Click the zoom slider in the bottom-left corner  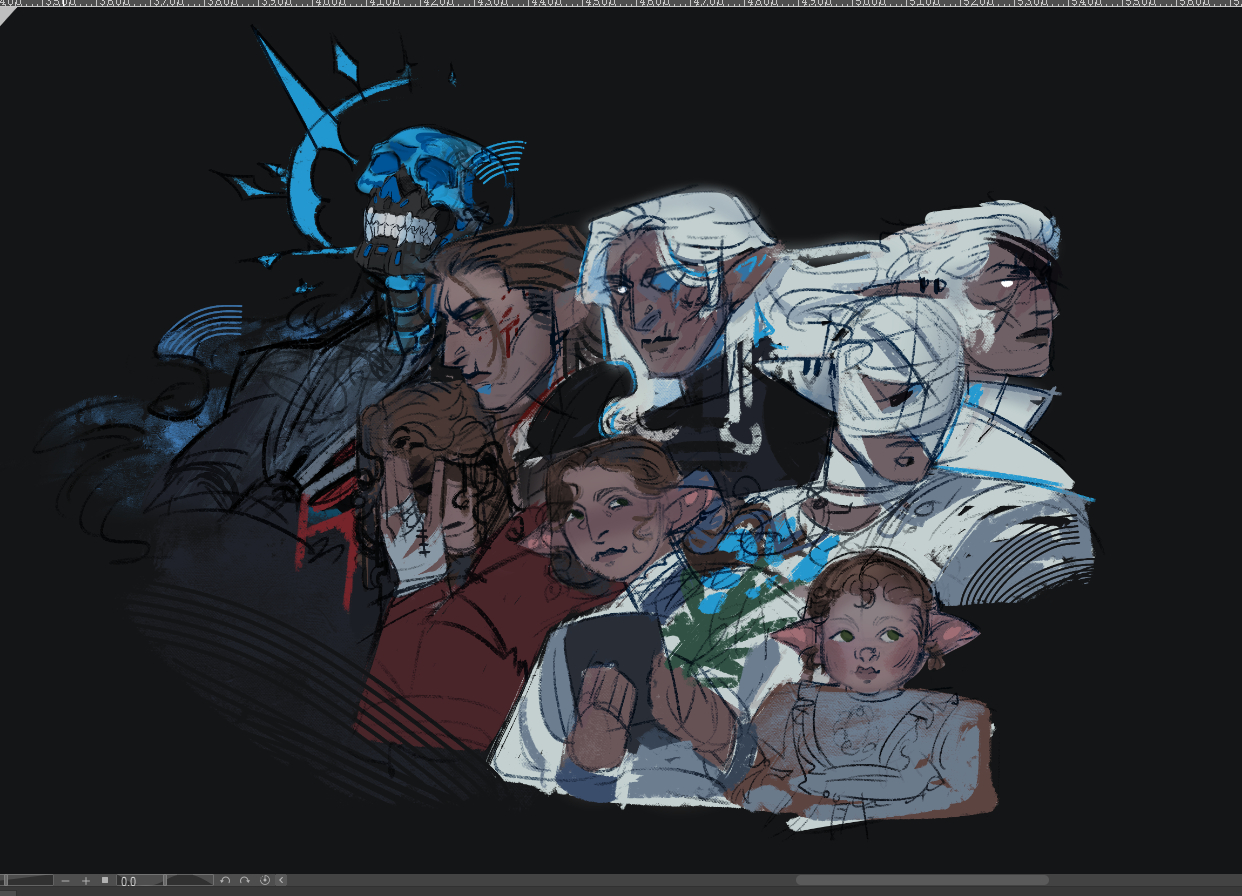[x=28, y=881]
